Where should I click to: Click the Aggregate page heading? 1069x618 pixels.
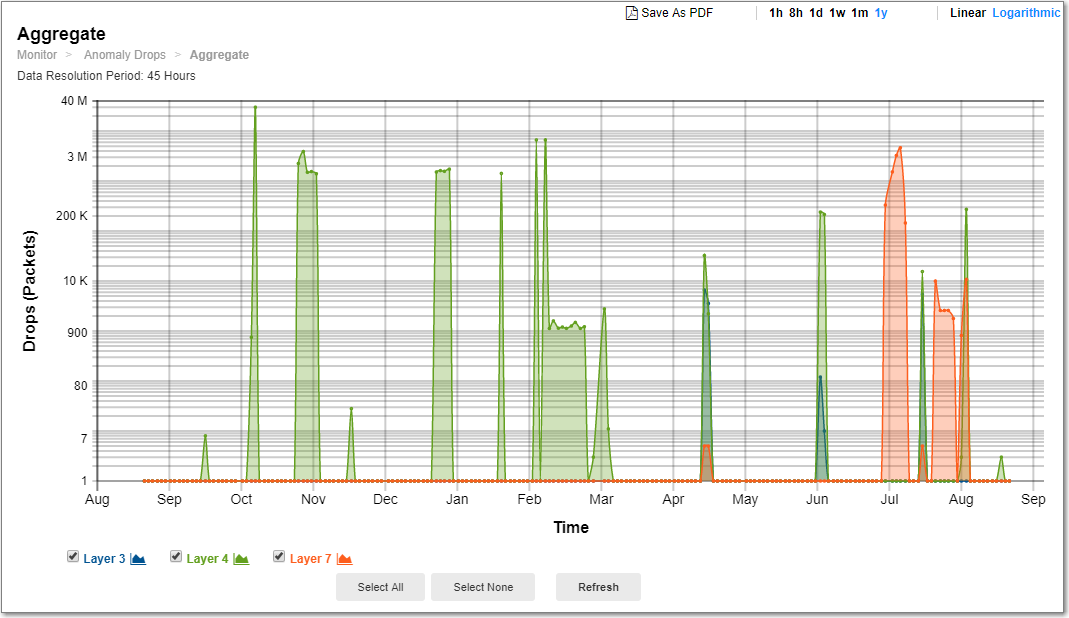pos(61,33)
